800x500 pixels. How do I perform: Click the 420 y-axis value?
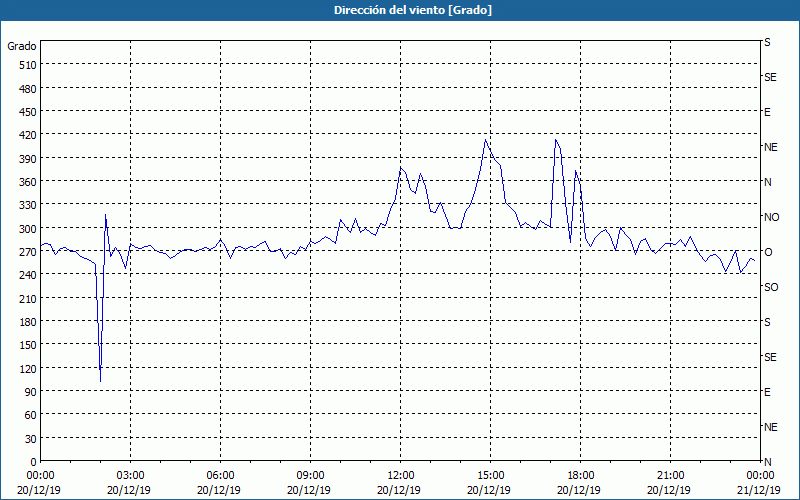[29, 135]
